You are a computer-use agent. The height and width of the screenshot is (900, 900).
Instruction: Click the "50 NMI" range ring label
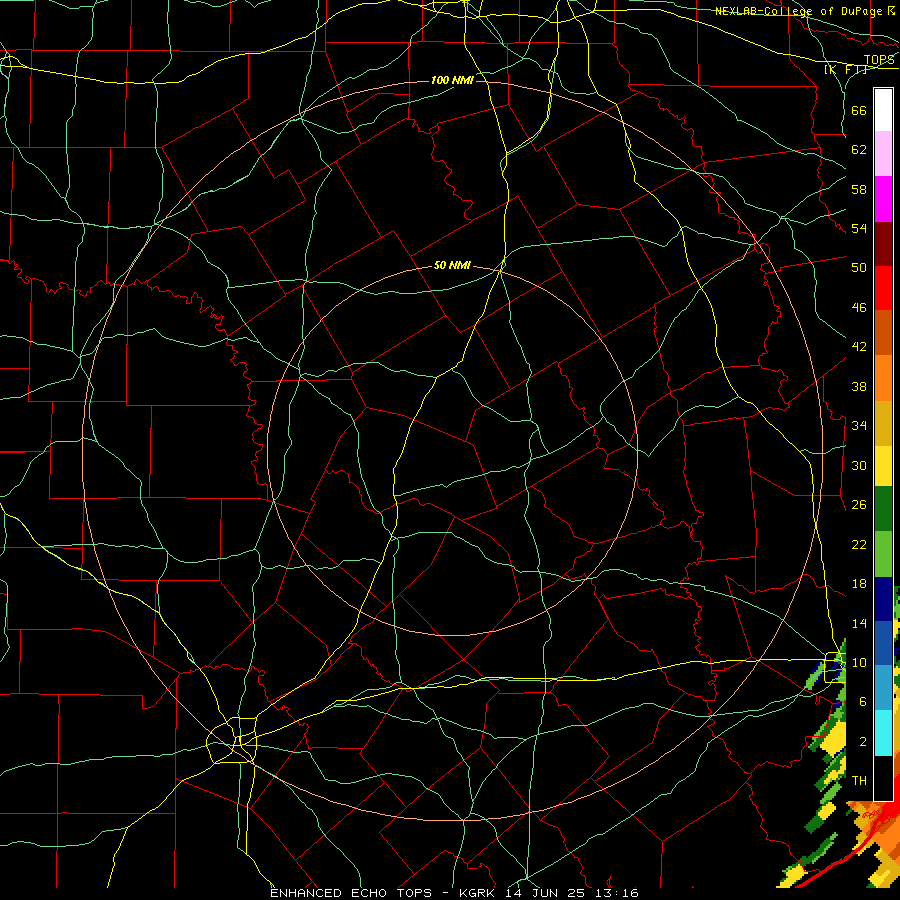click(x=452, y=265)
